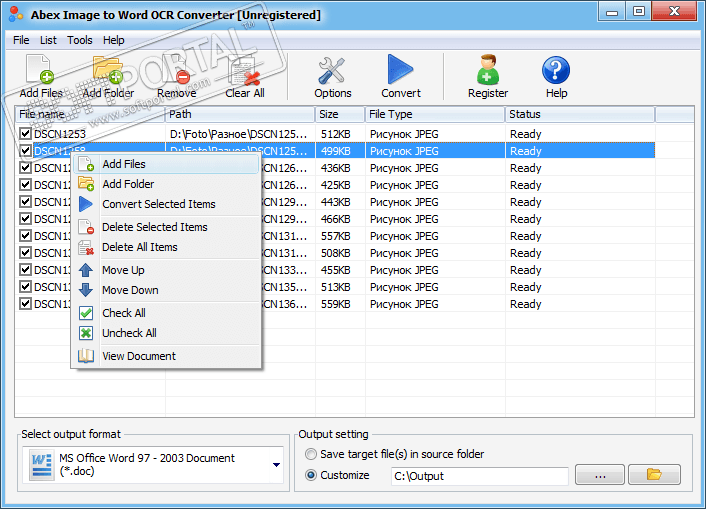Image resolution: width=706 pixels, height=509 pixels.
Task: Toggle the checkbox in the 513KB row
Action: 25,286
